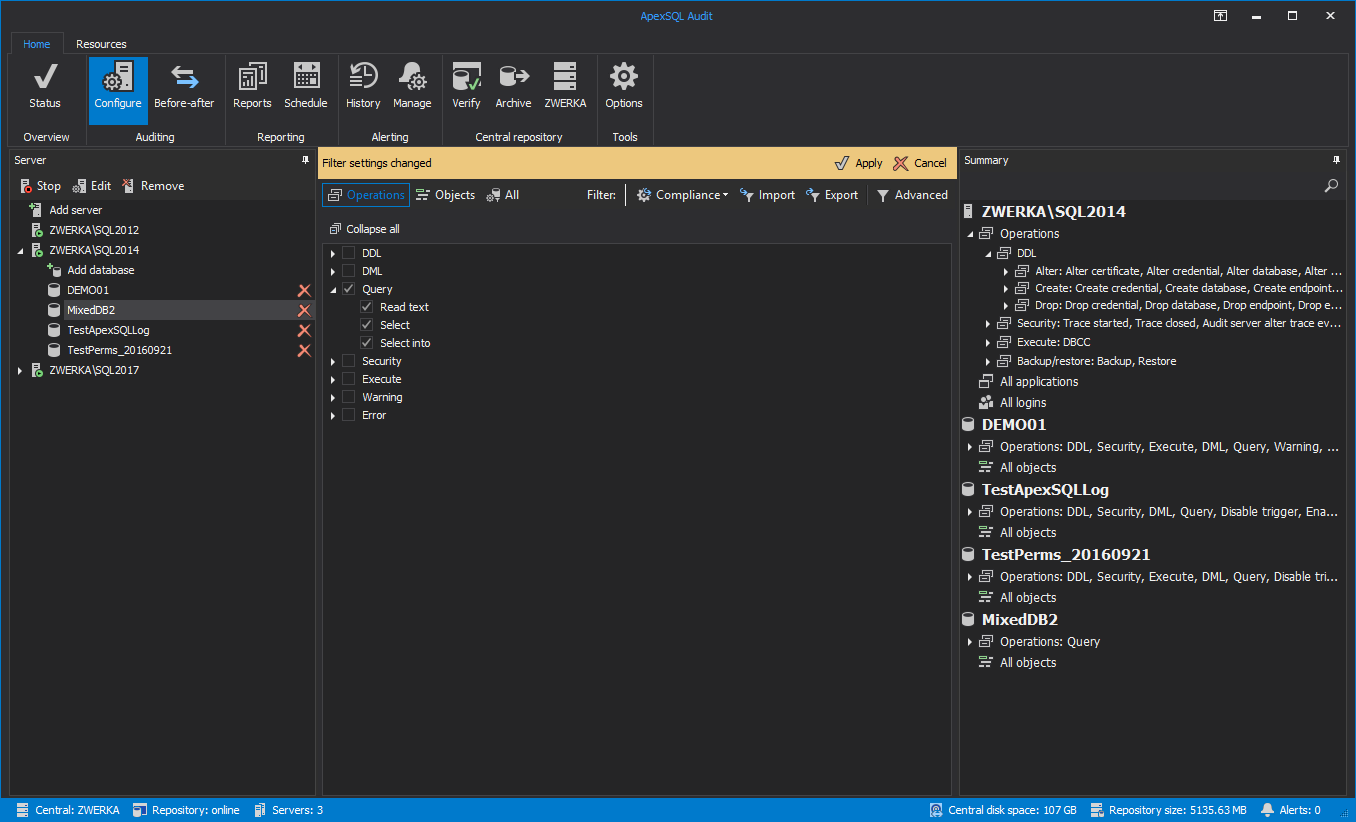
Task: Open the Options gear tool
Action: 624,87
